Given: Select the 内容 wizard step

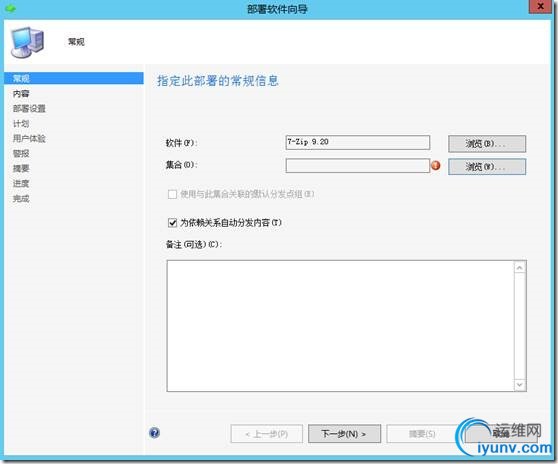Looking at the screenshot, I should 21,94.
